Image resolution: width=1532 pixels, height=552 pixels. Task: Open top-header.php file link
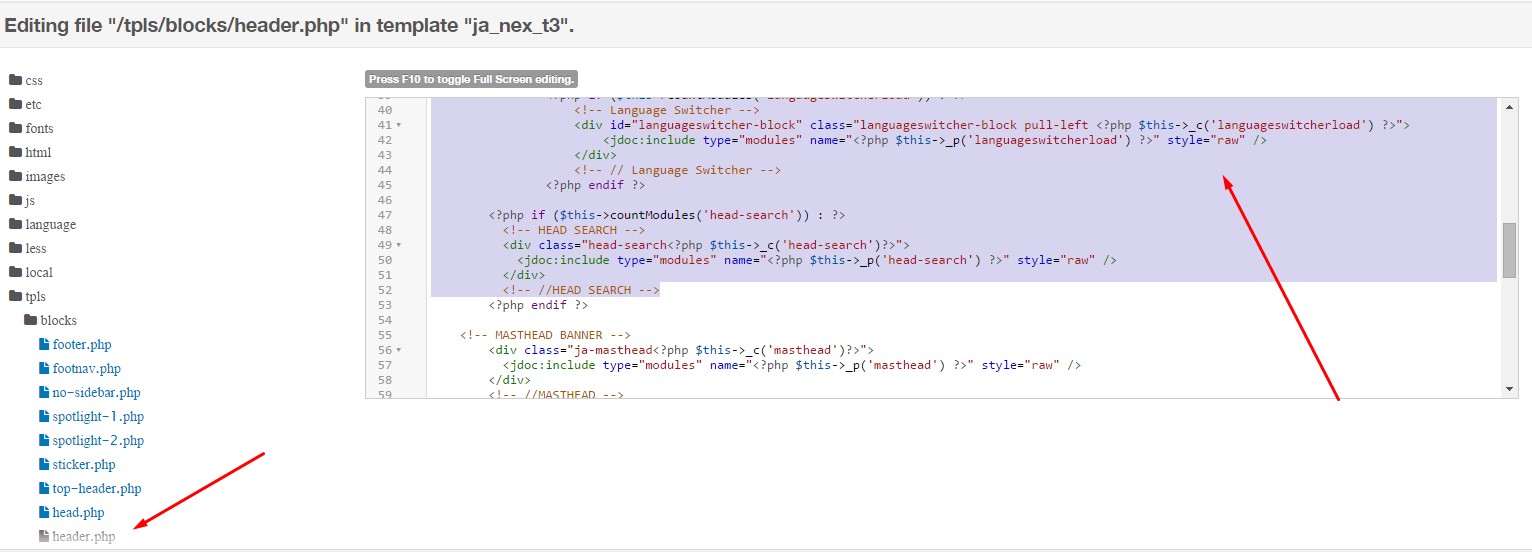(97, 489)
